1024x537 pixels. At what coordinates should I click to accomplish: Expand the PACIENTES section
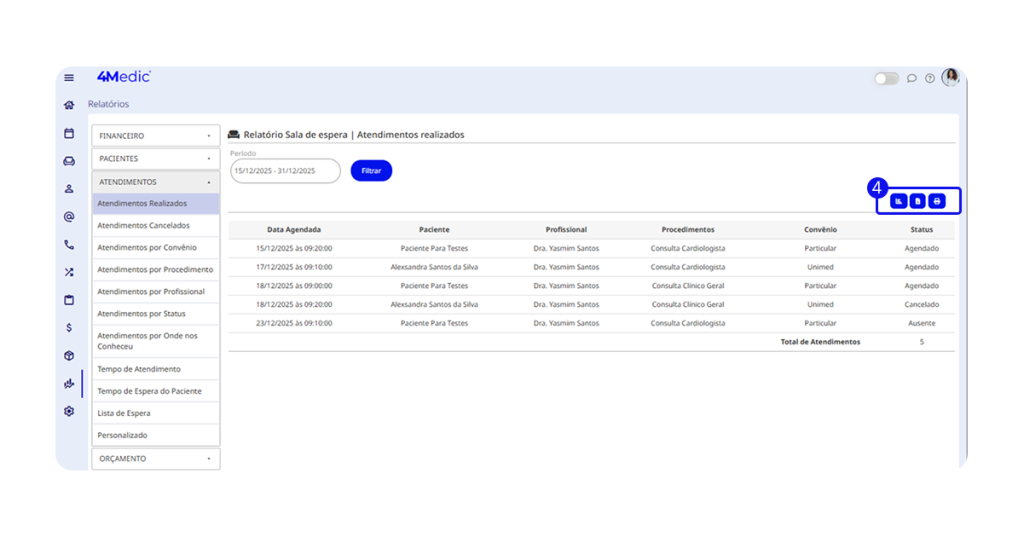click(x=155, y=159)
